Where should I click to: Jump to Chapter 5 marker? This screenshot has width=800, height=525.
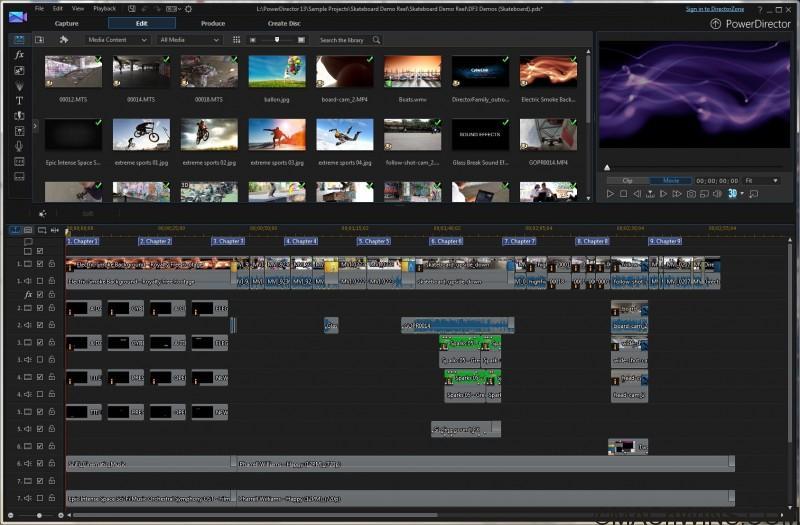point(373,241)
